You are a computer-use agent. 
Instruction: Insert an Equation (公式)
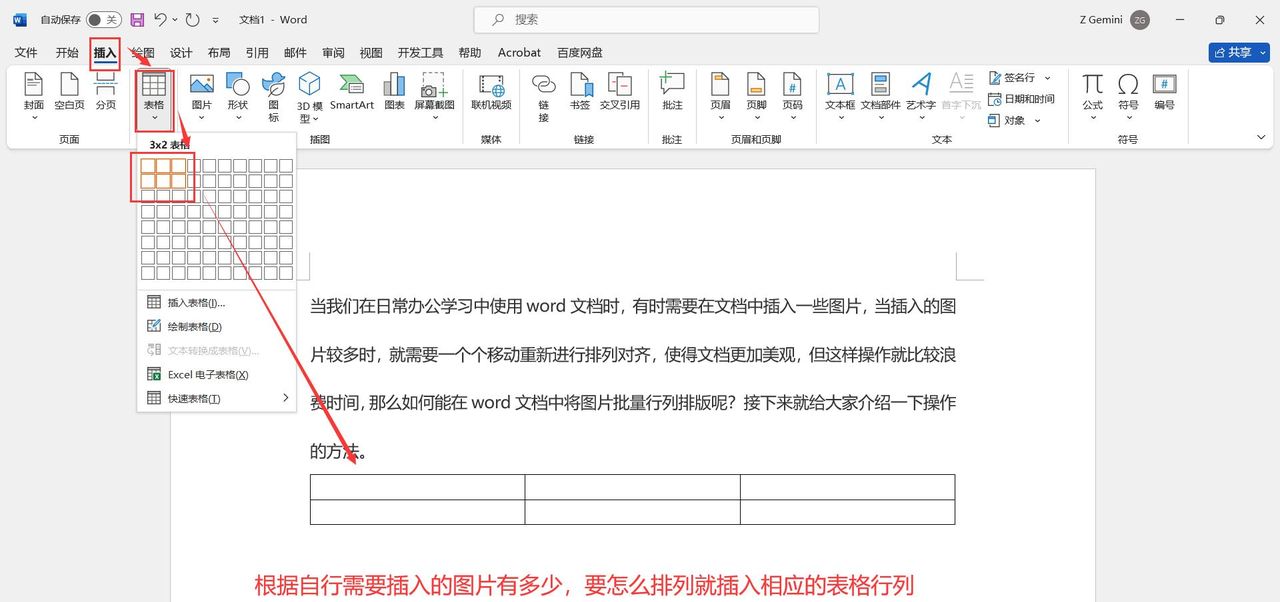click(x=1092, y=96)
